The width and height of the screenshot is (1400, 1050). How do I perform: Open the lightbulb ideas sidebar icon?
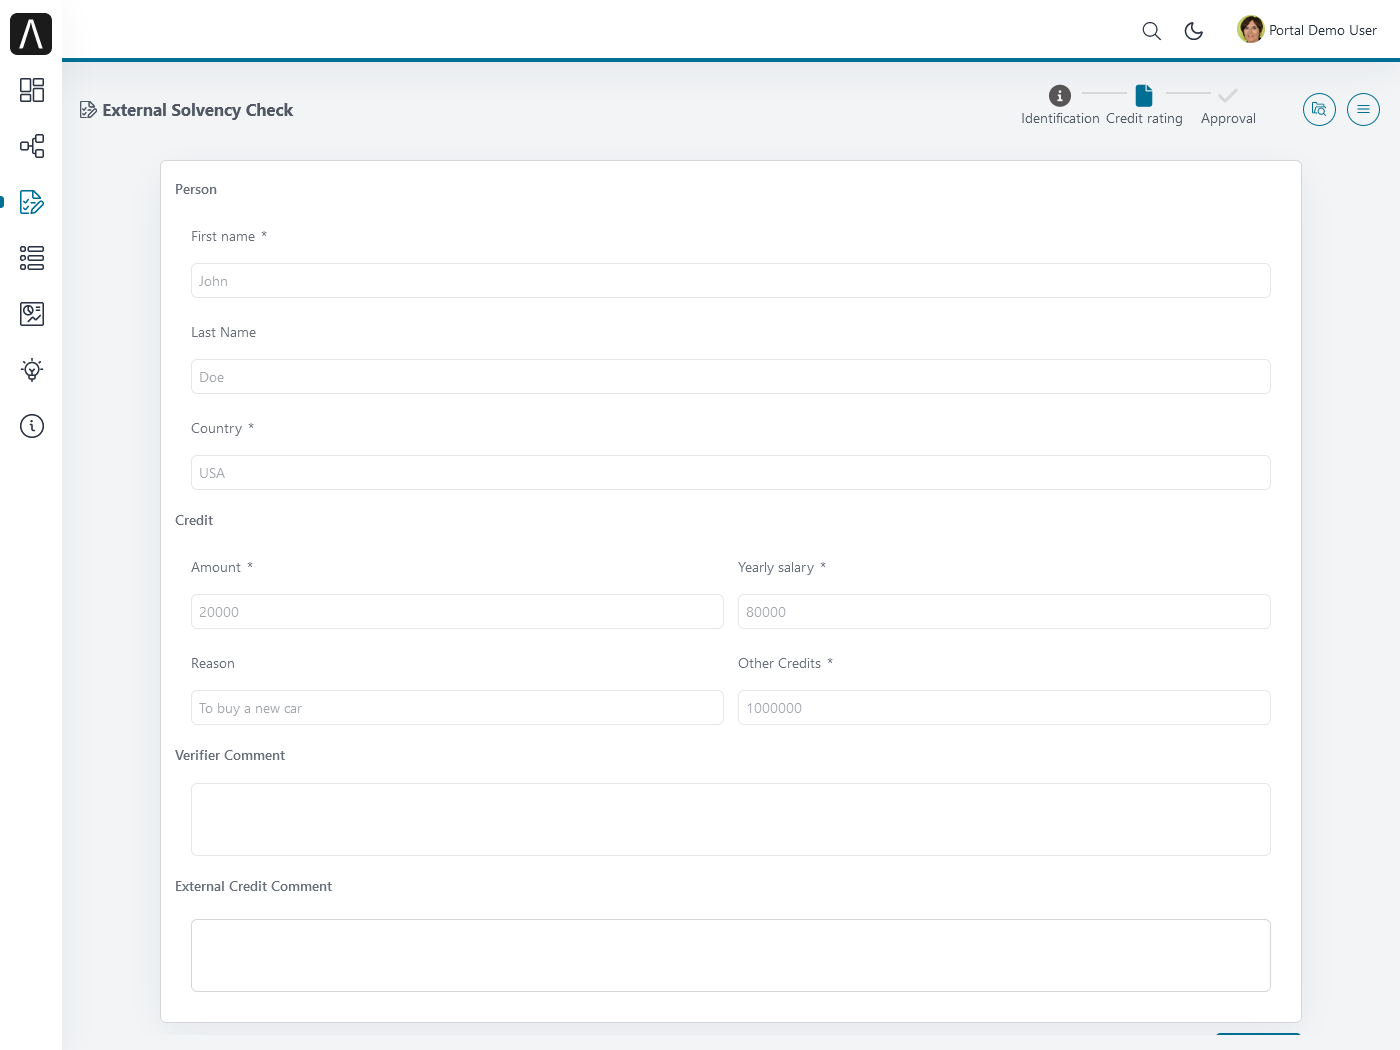click(x=32, y=370)
